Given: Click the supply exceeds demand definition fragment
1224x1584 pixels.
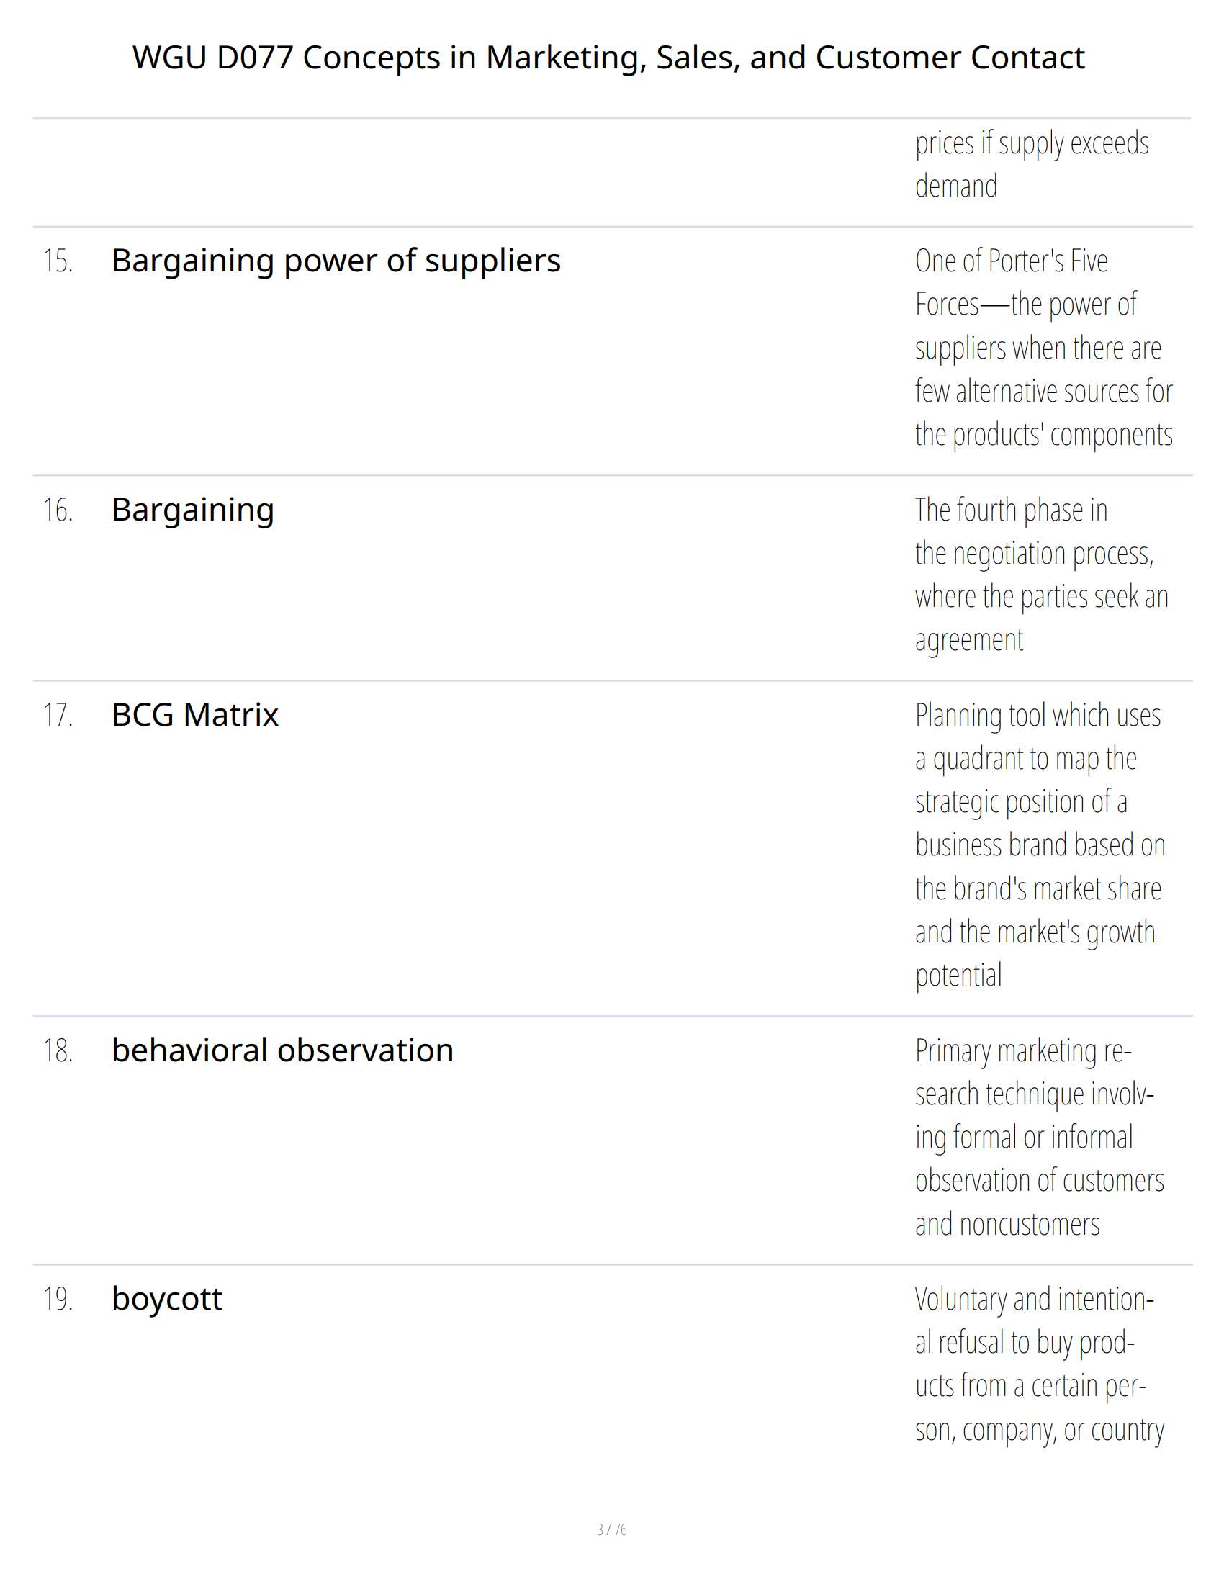Looking at the screenshot, I should pos(1032,164).
